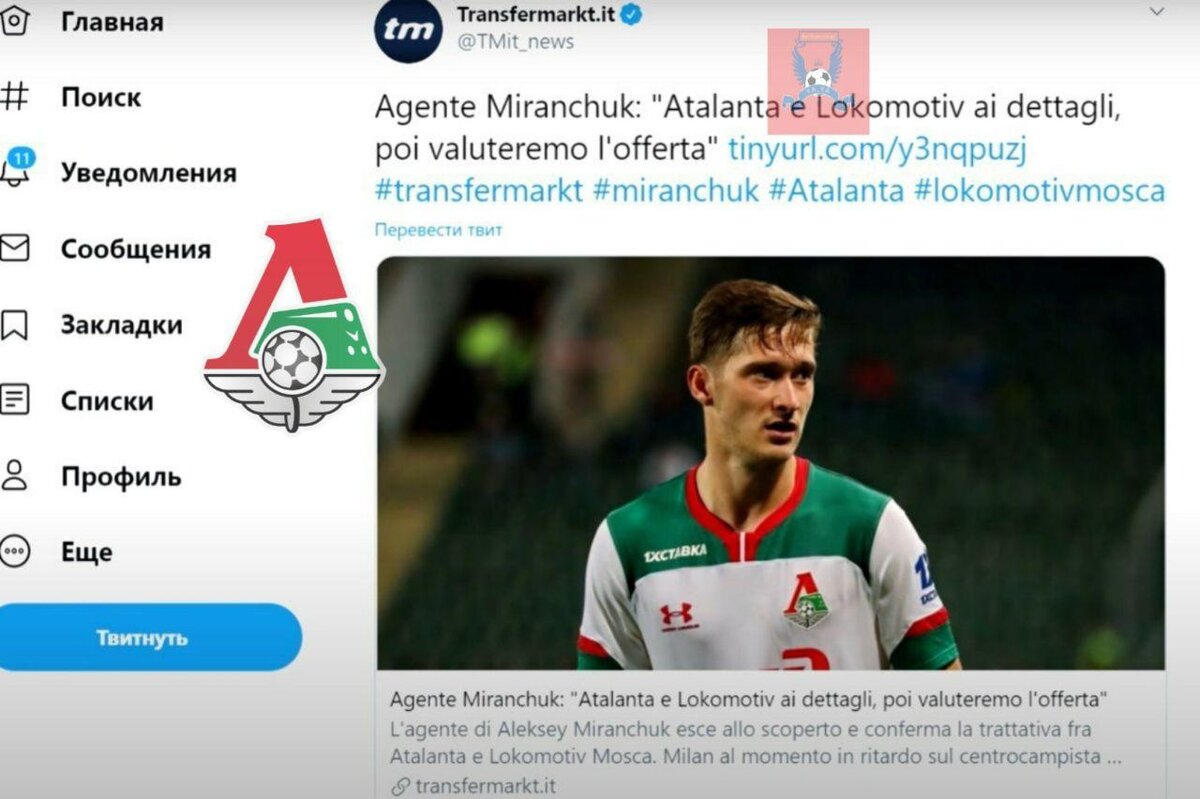Viewport: 1200px width, 799px height.
Task: Click the #lokomotivmosca hashtag
Action: [x=1040, y=189]
